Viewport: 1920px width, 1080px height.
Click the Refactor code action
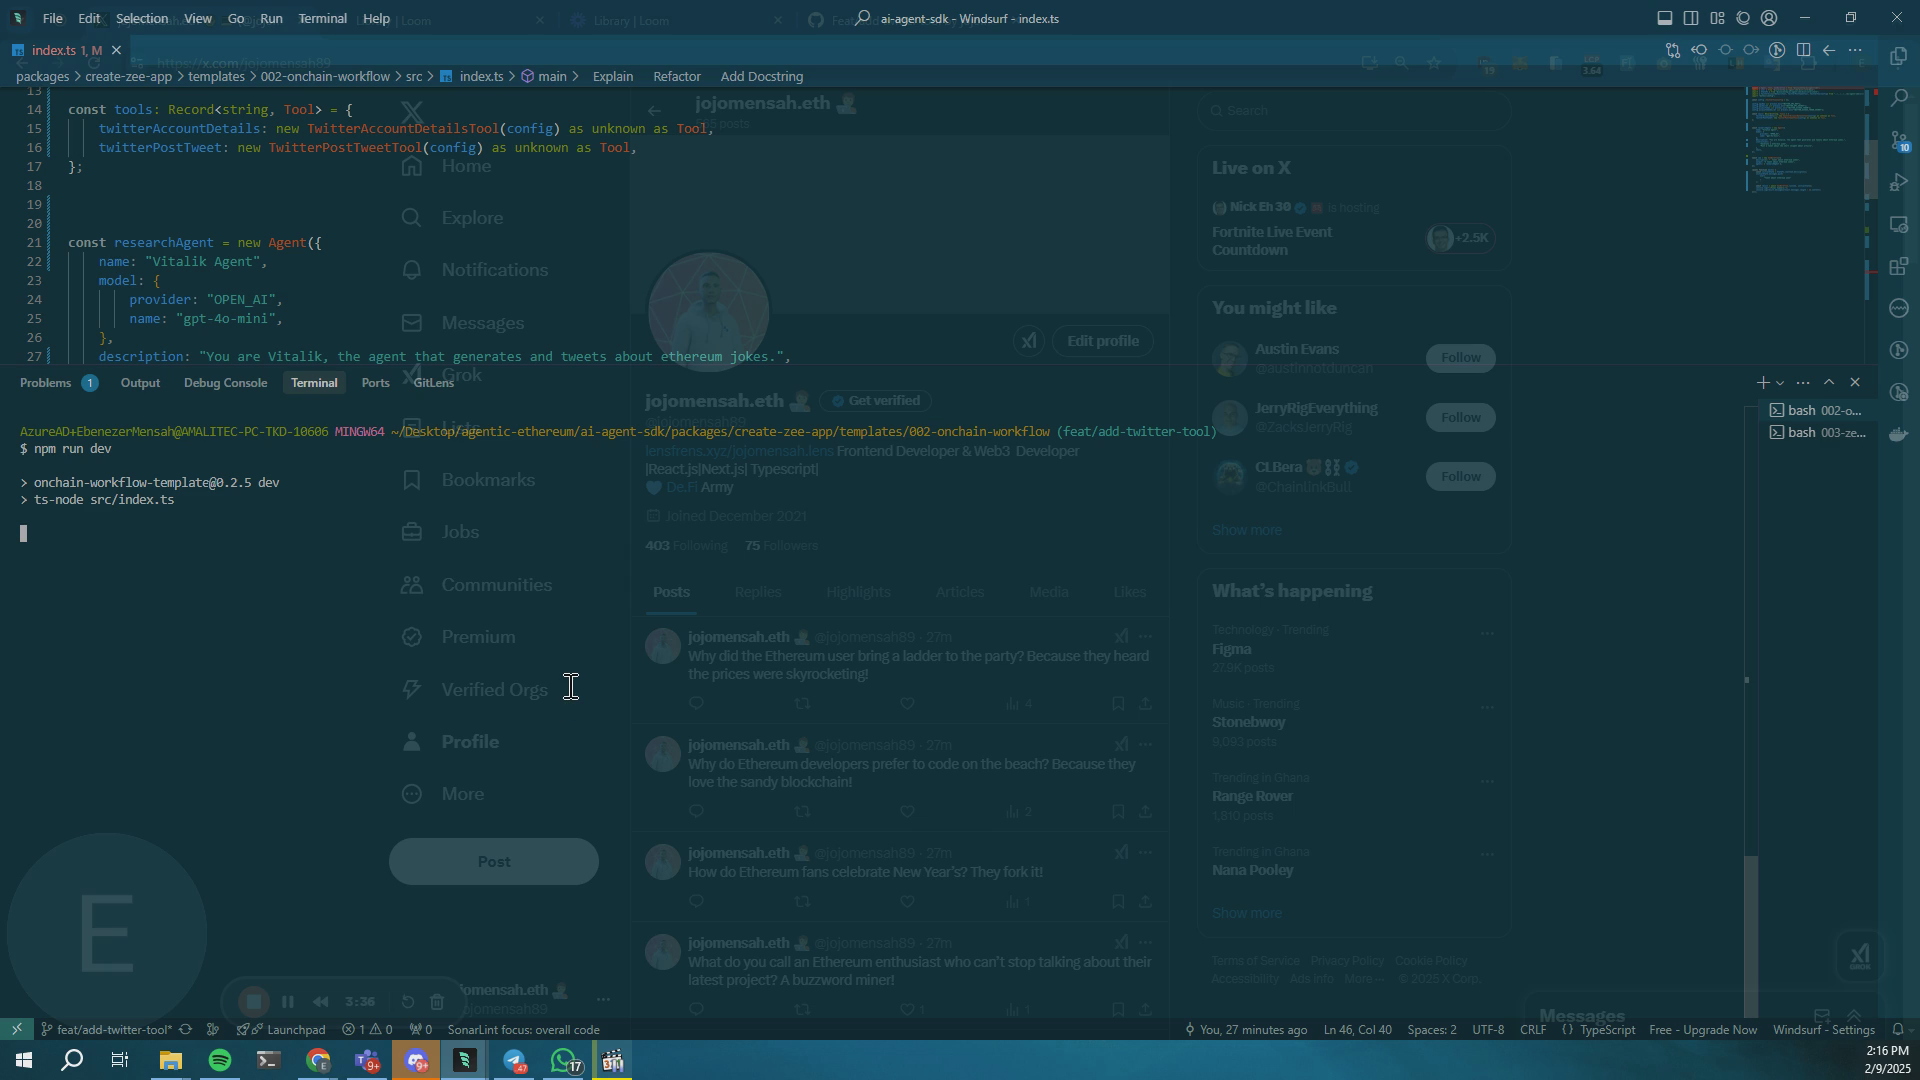(x=677, y=76)
